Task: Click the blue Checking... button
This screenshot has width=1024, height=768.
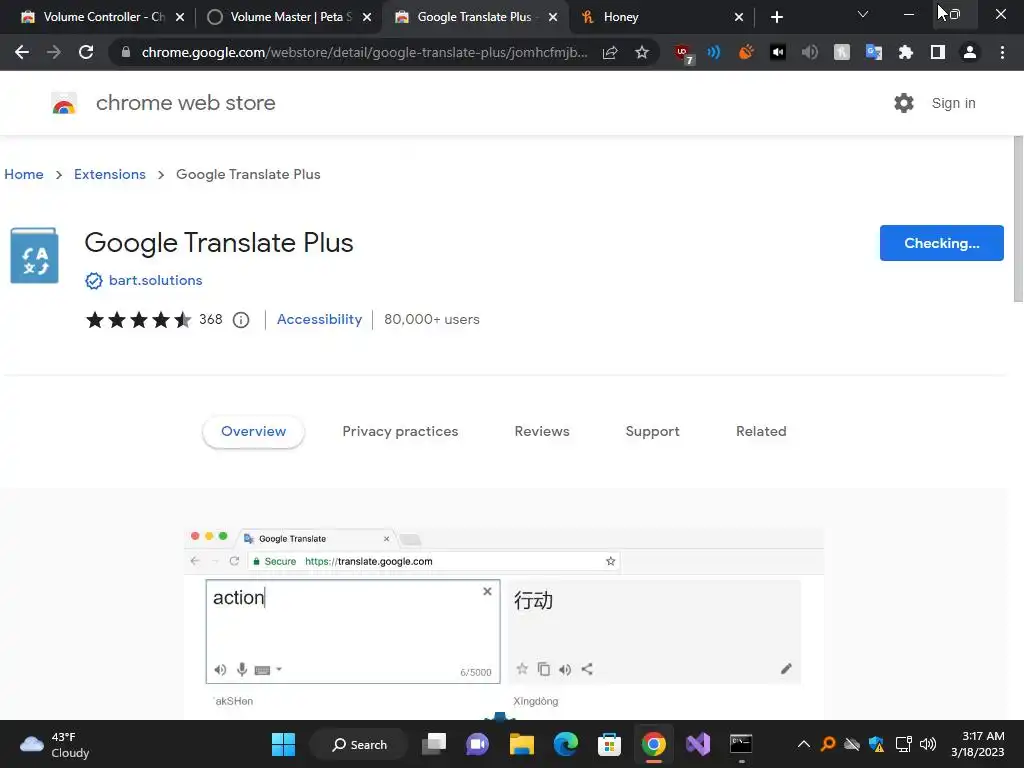Action: click(941, 243)
